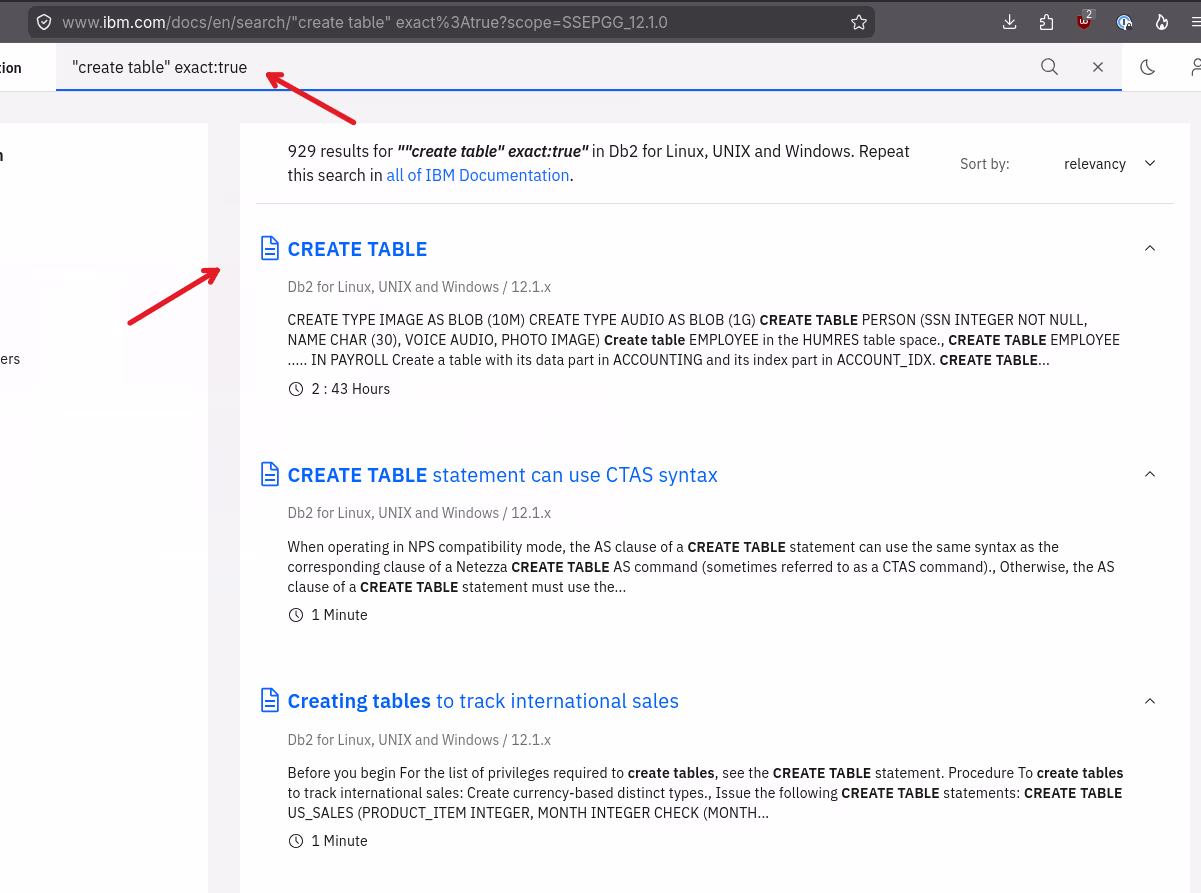1201x893 pixels.
Task: Open 'CREATE TABLE statement can use CTAS syntax' link
Action: (503, 475)
